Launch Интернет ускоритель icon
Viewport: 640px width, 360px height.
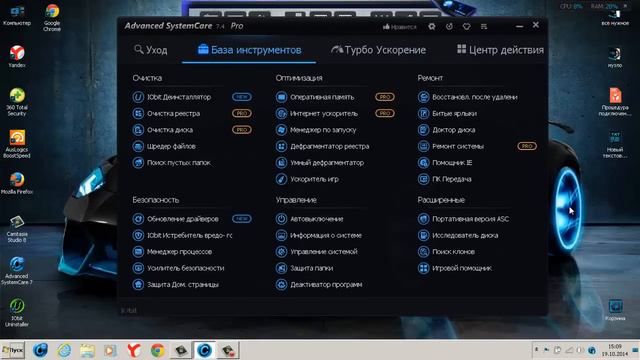click(x=281, y=113)
